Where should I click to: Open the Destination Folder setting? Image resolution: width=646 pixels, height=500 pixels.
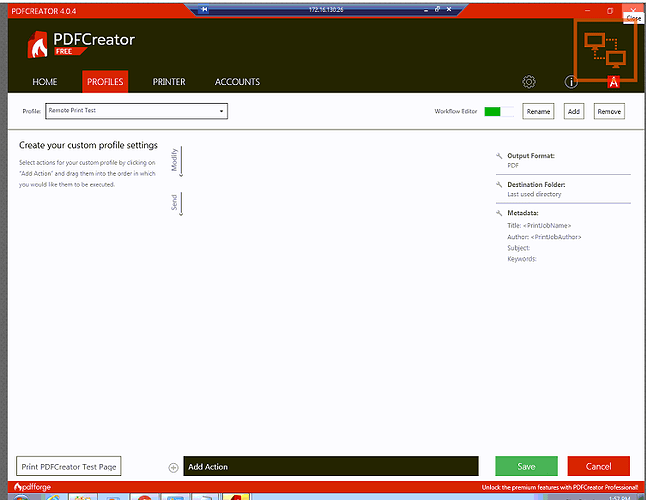tap(536, 185)
